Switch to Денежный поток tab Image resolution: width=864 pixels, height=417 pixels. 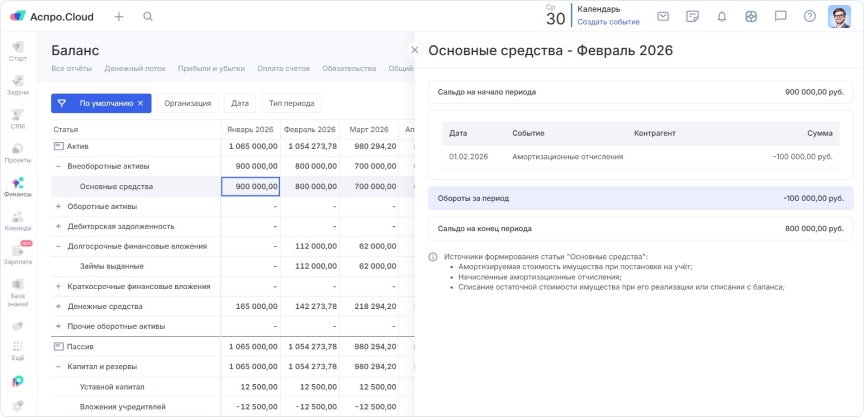coord(135,68)
